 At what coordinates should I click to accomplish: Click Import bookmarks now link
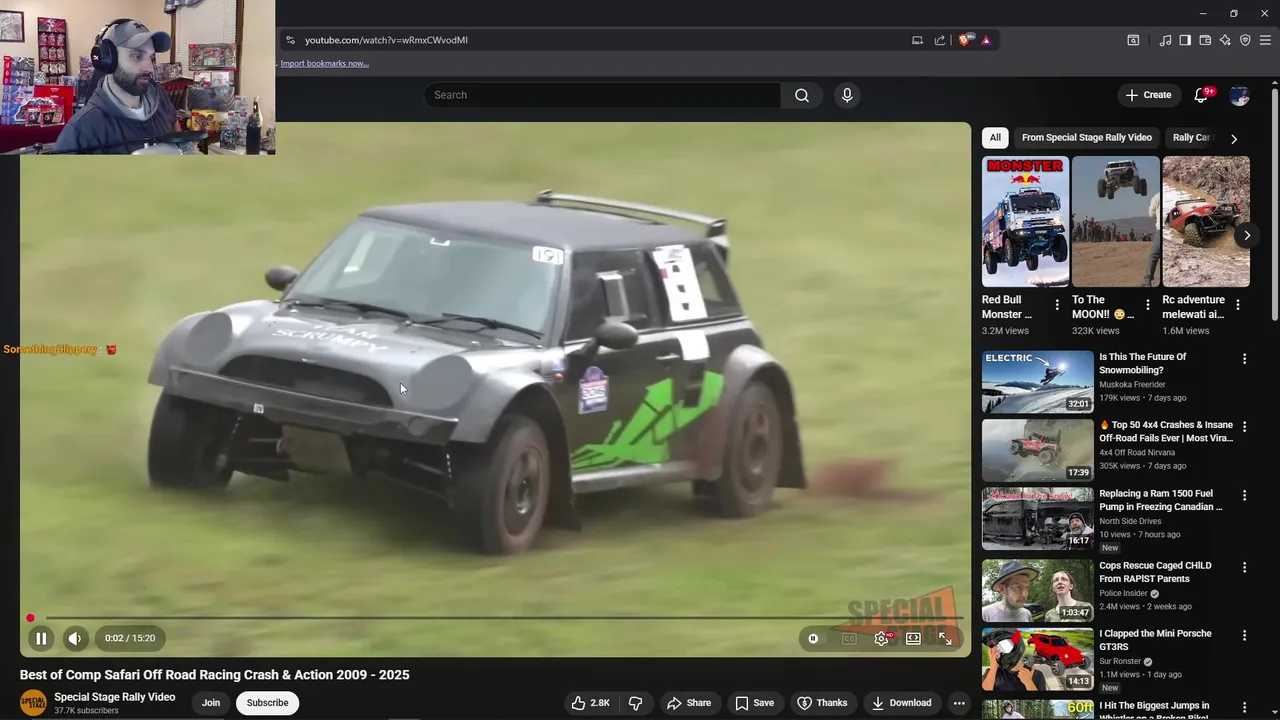pyautogui.click(x=324, y=63)
